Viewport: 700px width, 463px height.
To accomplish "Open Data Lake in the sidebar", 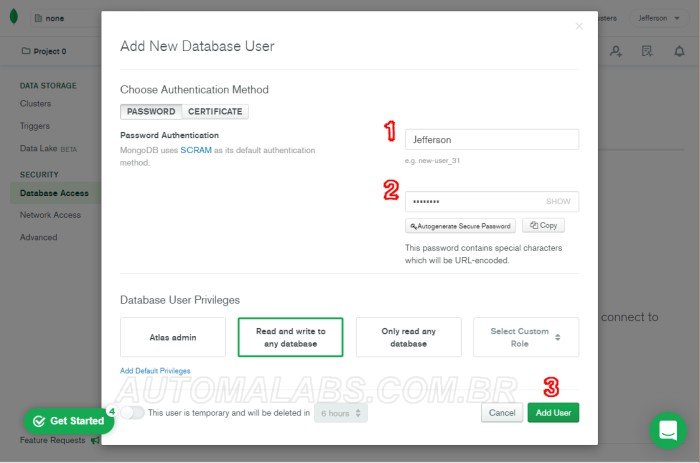I will [48, 148].
